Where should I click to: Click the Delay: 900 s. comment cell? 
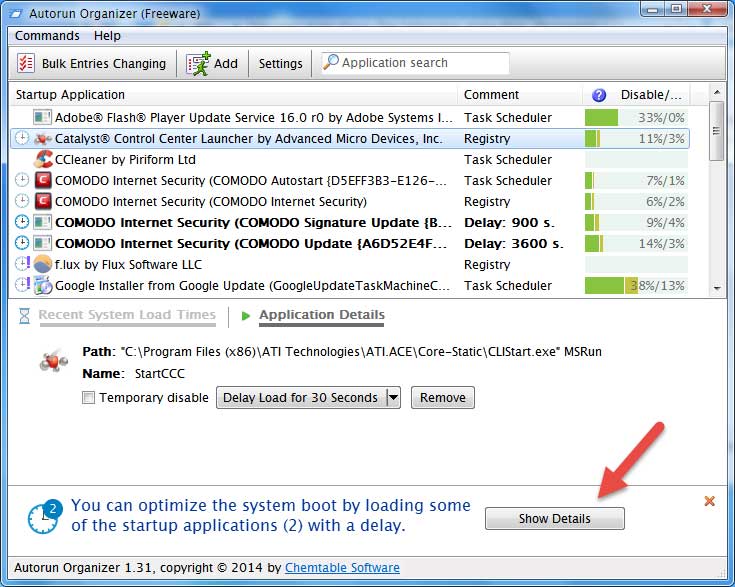point(509,223)
